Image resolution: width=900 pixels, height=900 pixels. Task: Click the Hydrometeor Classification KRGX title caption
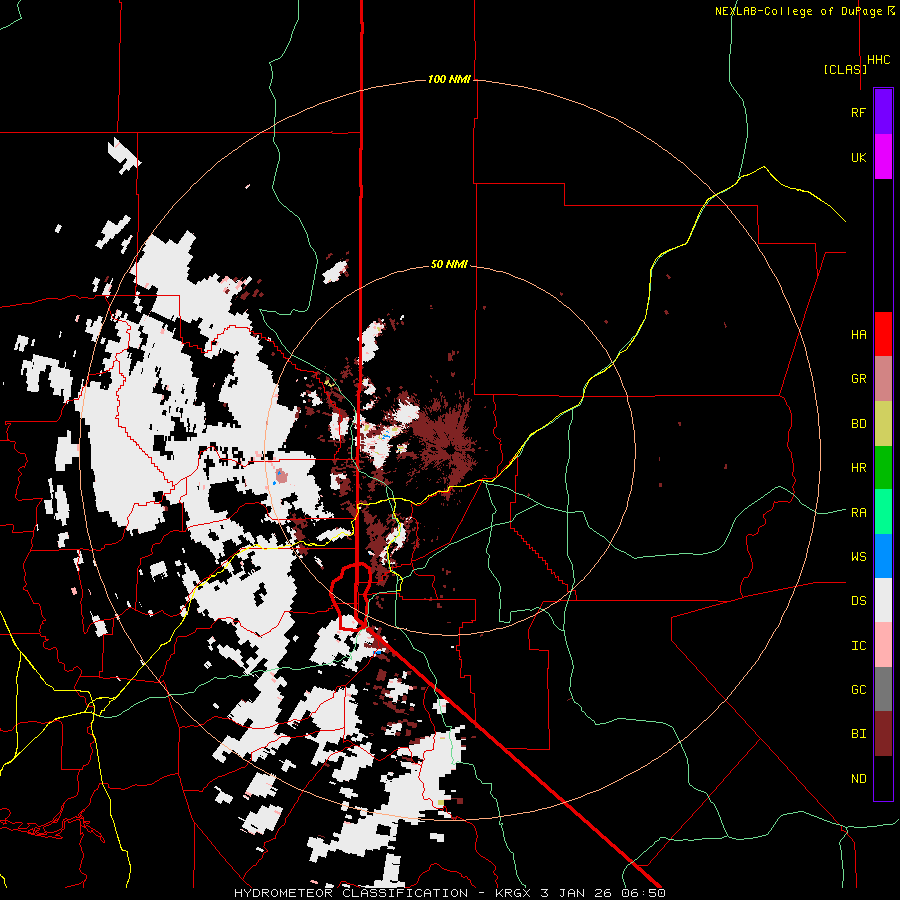click(449, 893)
